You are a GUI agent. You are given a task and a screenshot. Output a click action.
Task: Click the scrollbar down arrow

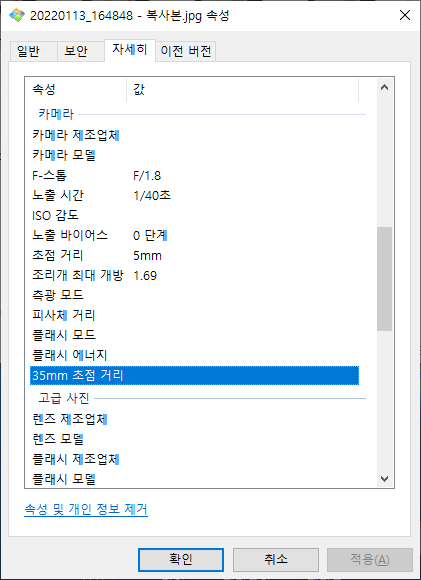(x=384, y=479)
